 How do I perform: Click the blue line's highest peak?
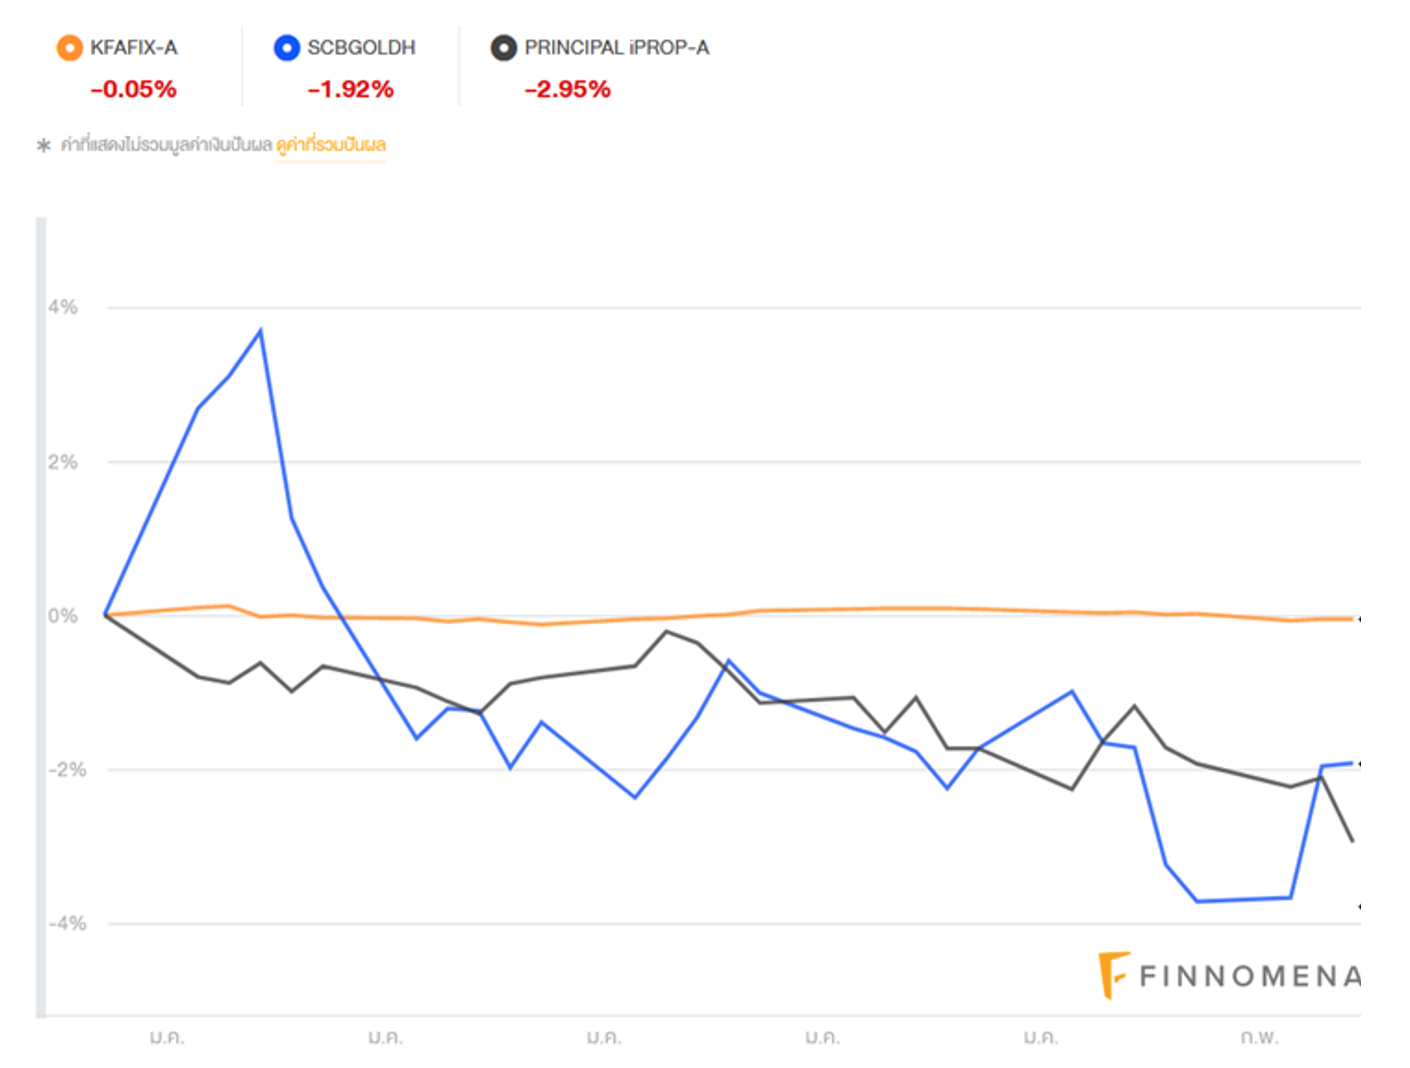pos(261,331)
